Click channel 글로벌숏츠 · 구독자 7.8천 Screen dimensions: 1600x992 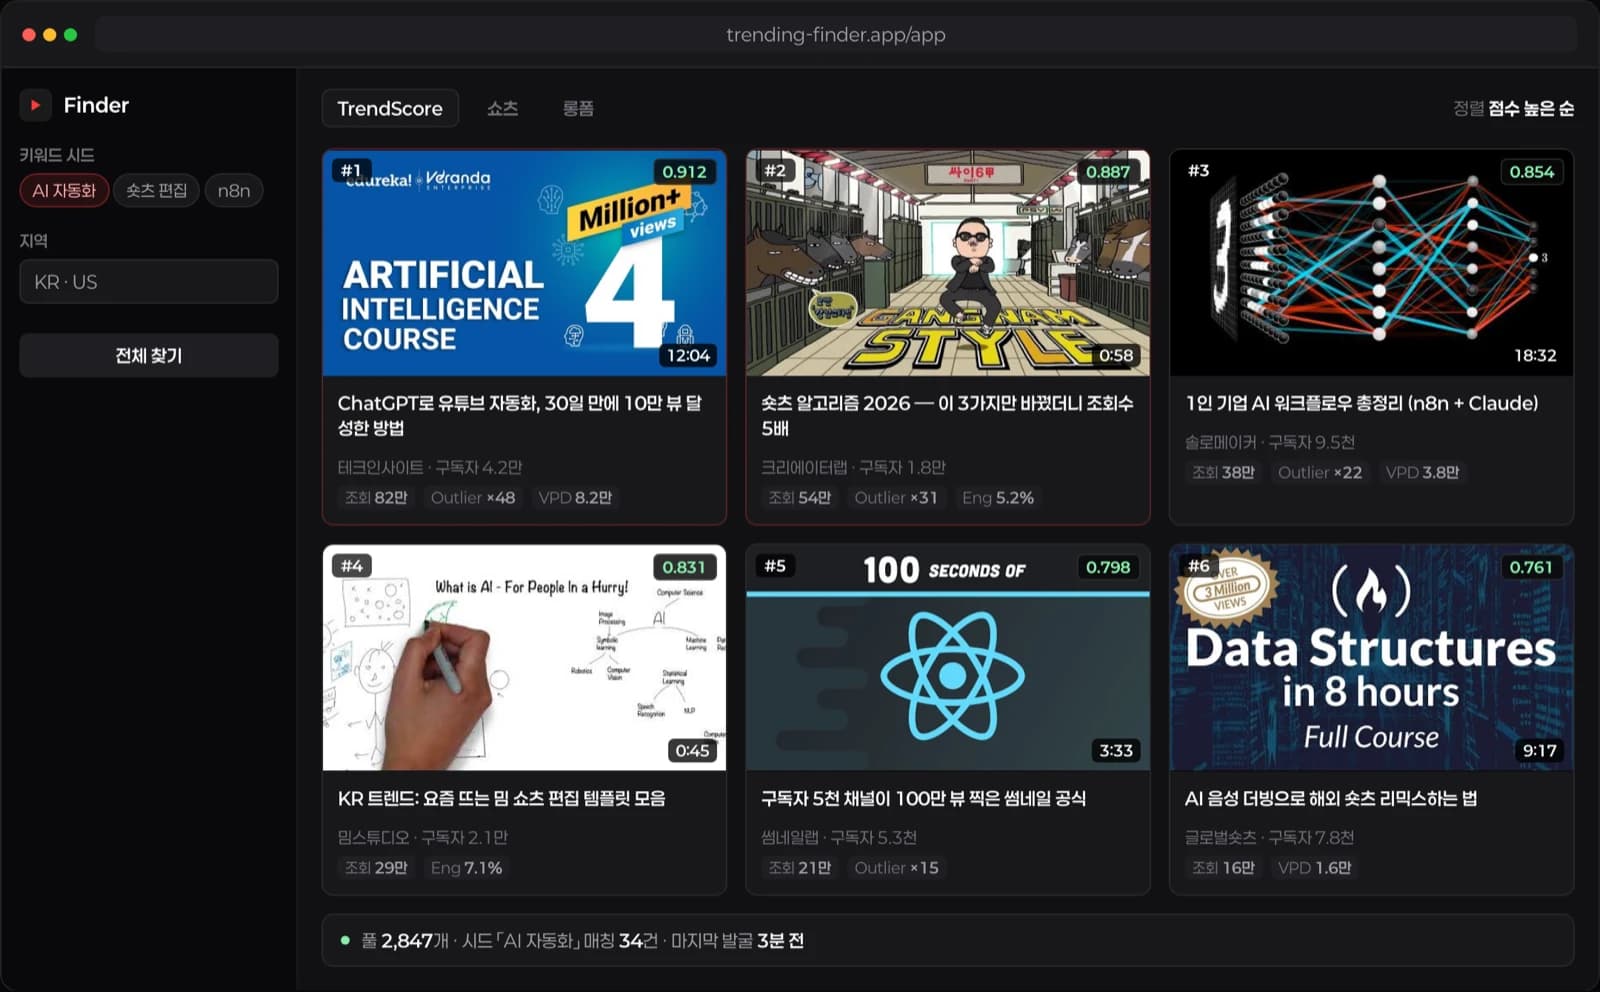click(x=1269, y=837)
